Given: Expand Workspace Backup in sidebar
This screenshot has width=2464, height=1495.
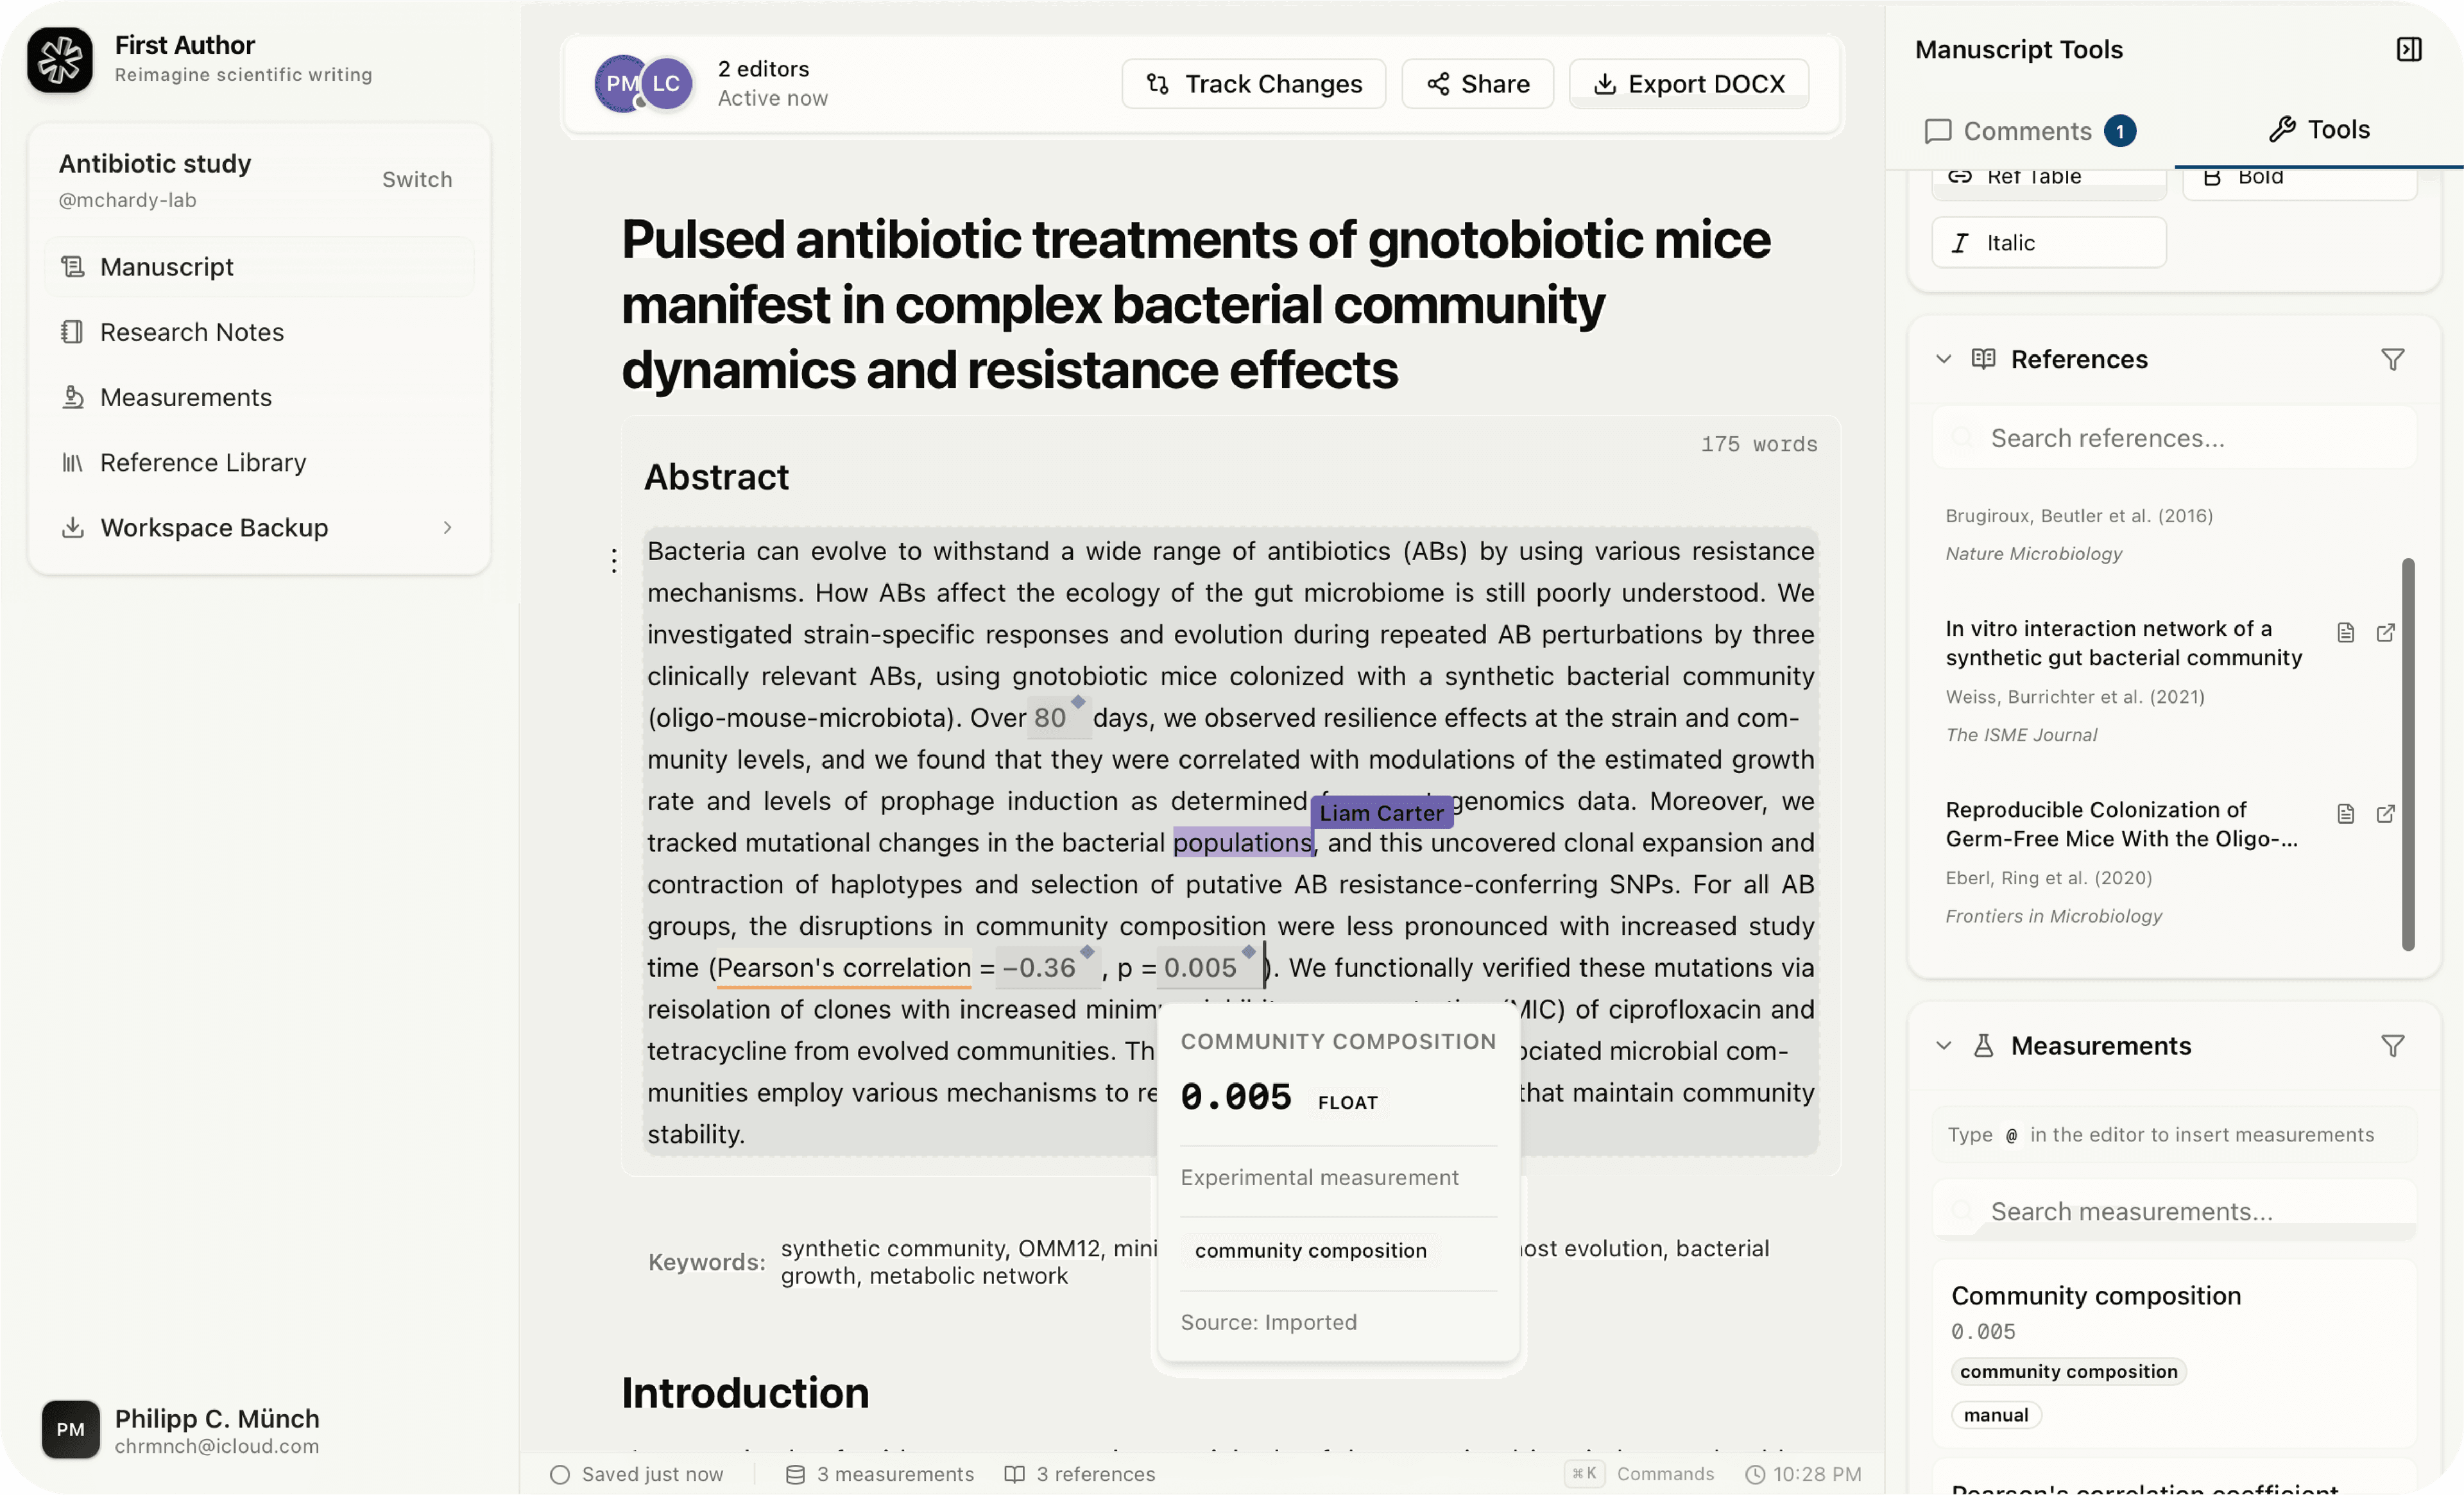Looking at the screenshot, I should [x=447, y=527].
